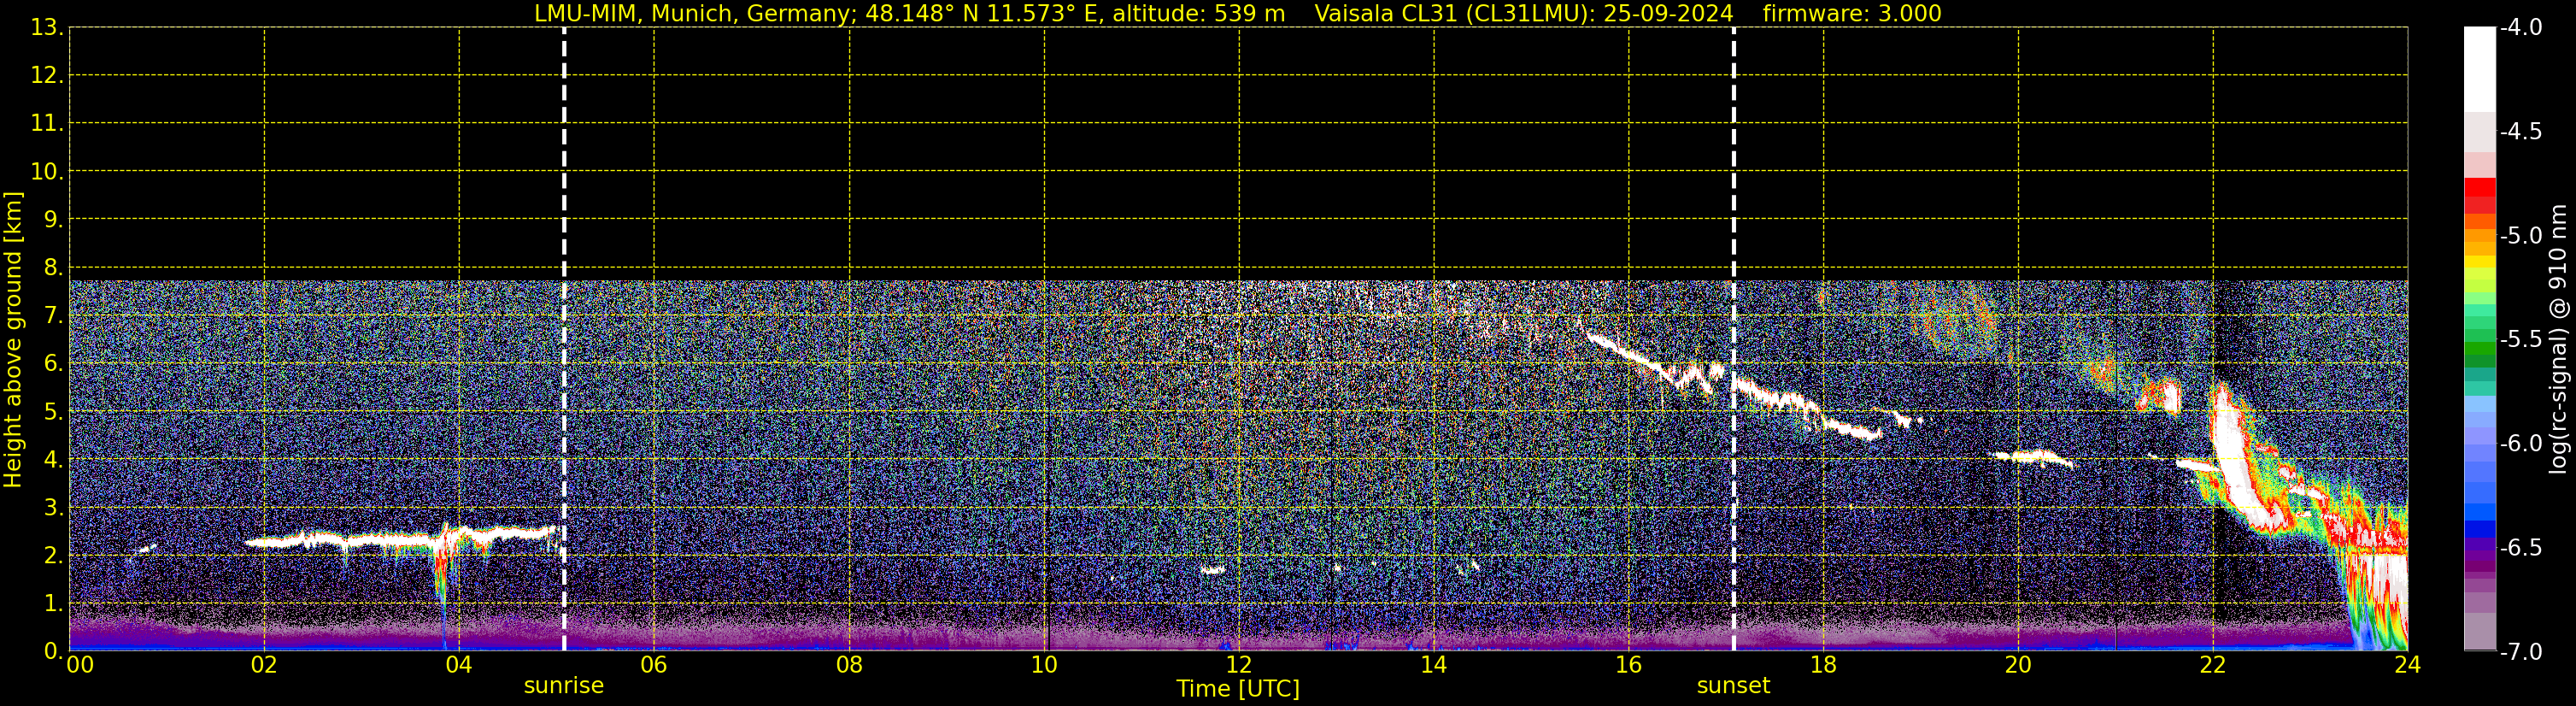Click the '12.' height axis tick label
Viewport: 2576px width, 706px height.
pyautogui.click(x=47, y=76)
